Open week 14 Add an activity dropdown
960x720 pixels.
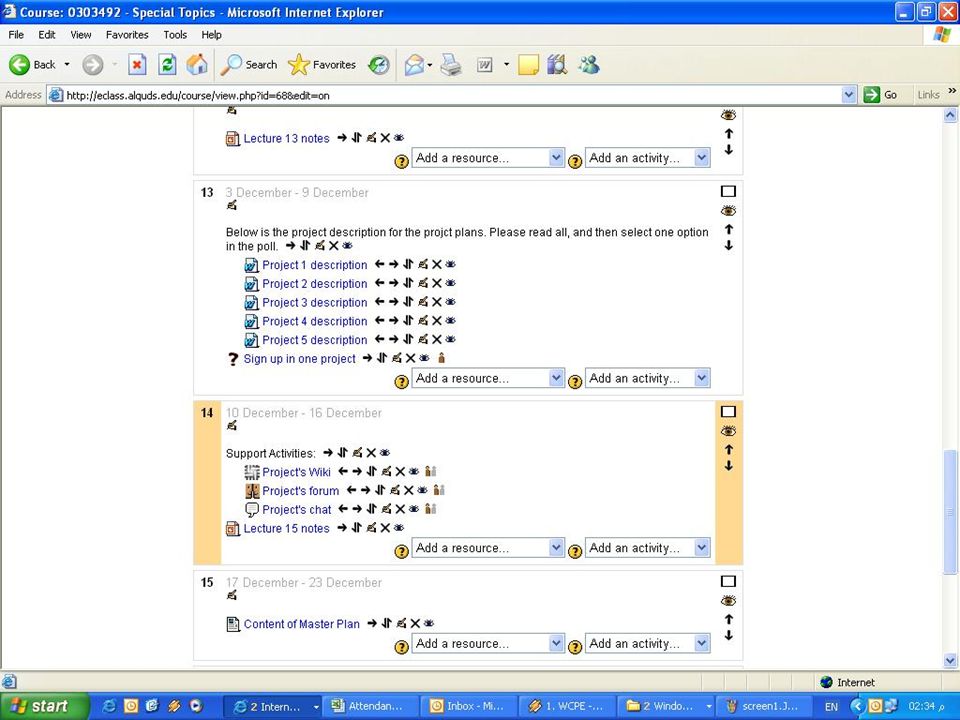647,548
